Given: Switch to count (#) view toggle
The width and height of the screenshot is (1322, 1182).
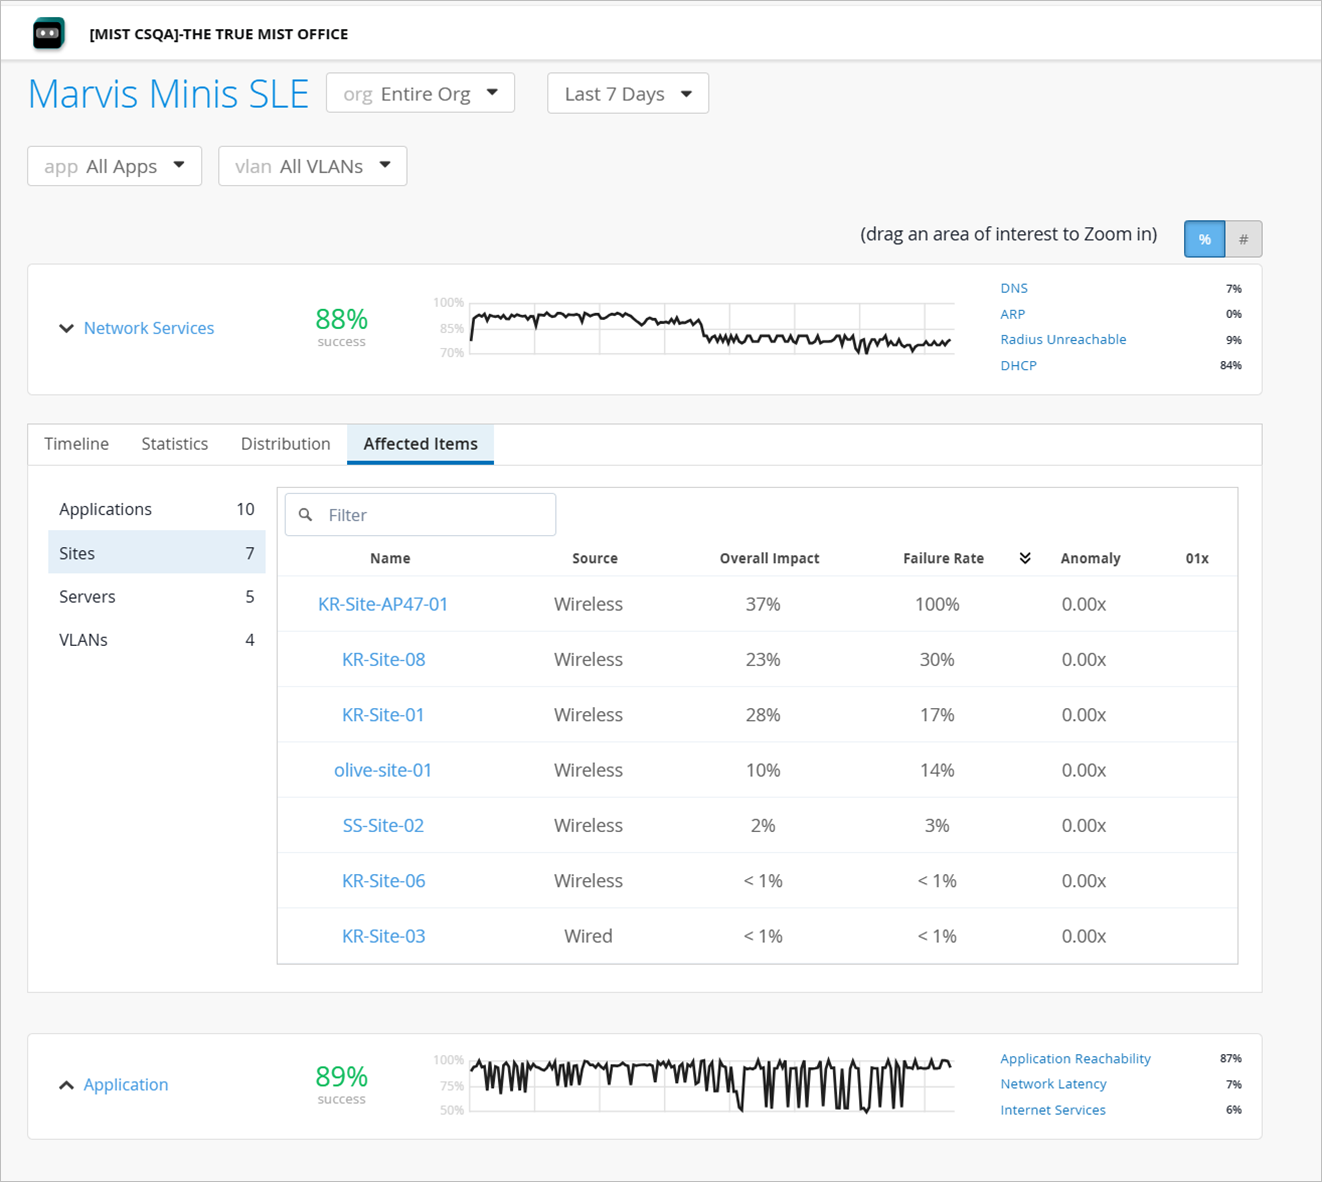Looking at the screenshot, I should [x=1243, y=239].
